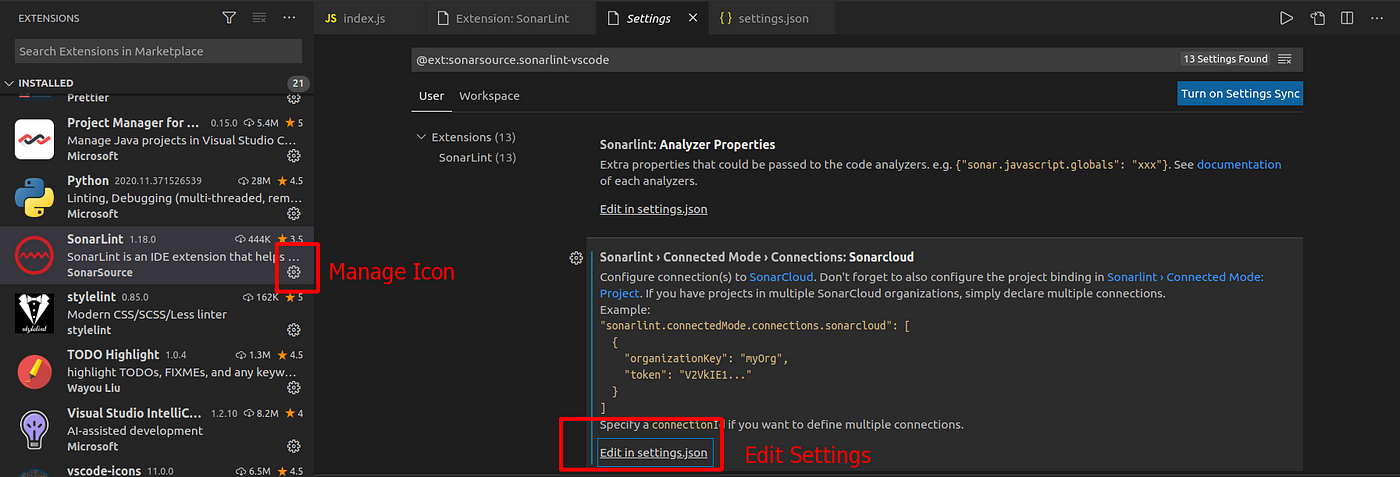This screenshot has height=477, width=1400.
Task: Click the Python extension manage gear
Action: 294,214
